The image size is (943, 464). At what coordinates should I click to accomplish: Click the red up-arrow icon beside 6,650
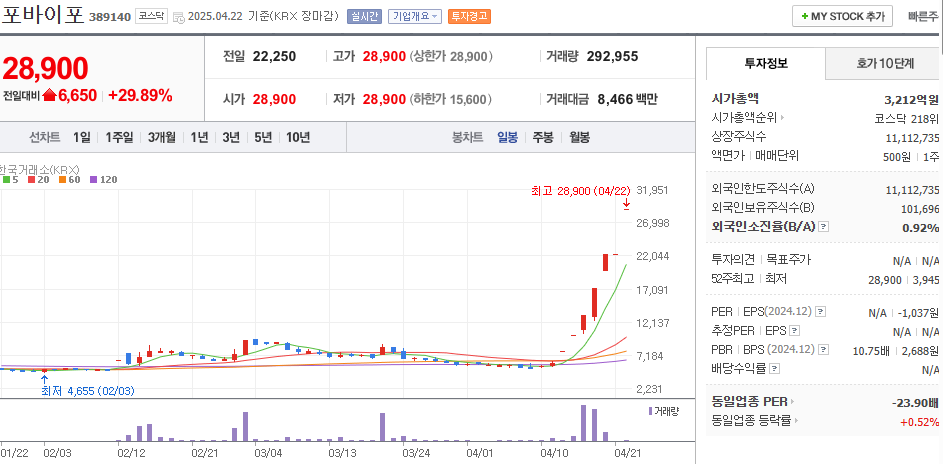(x=49, y=95)
